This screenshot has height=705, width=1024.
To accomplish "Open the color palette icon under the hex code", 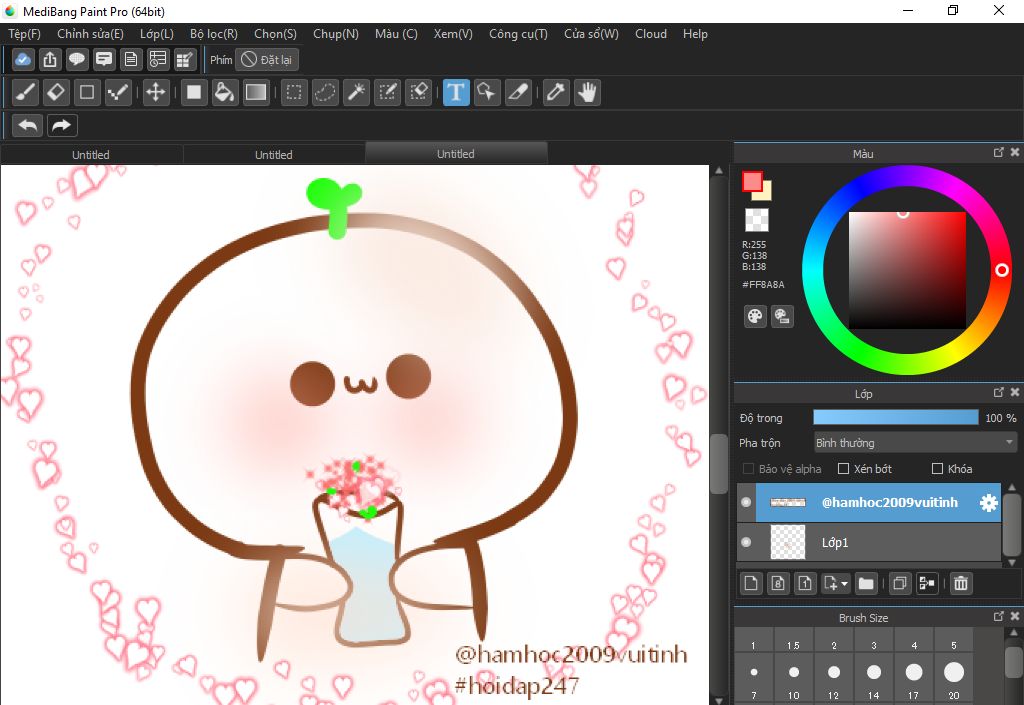I will 755,317.
